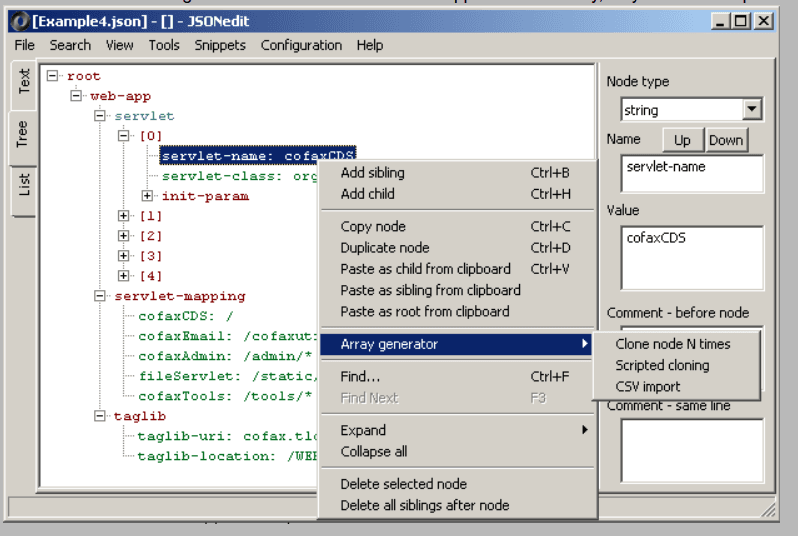This screenshot has height=536, width=798.
Task: Select the root tree node
Action: pyautogui.click(x=84, y=76)
